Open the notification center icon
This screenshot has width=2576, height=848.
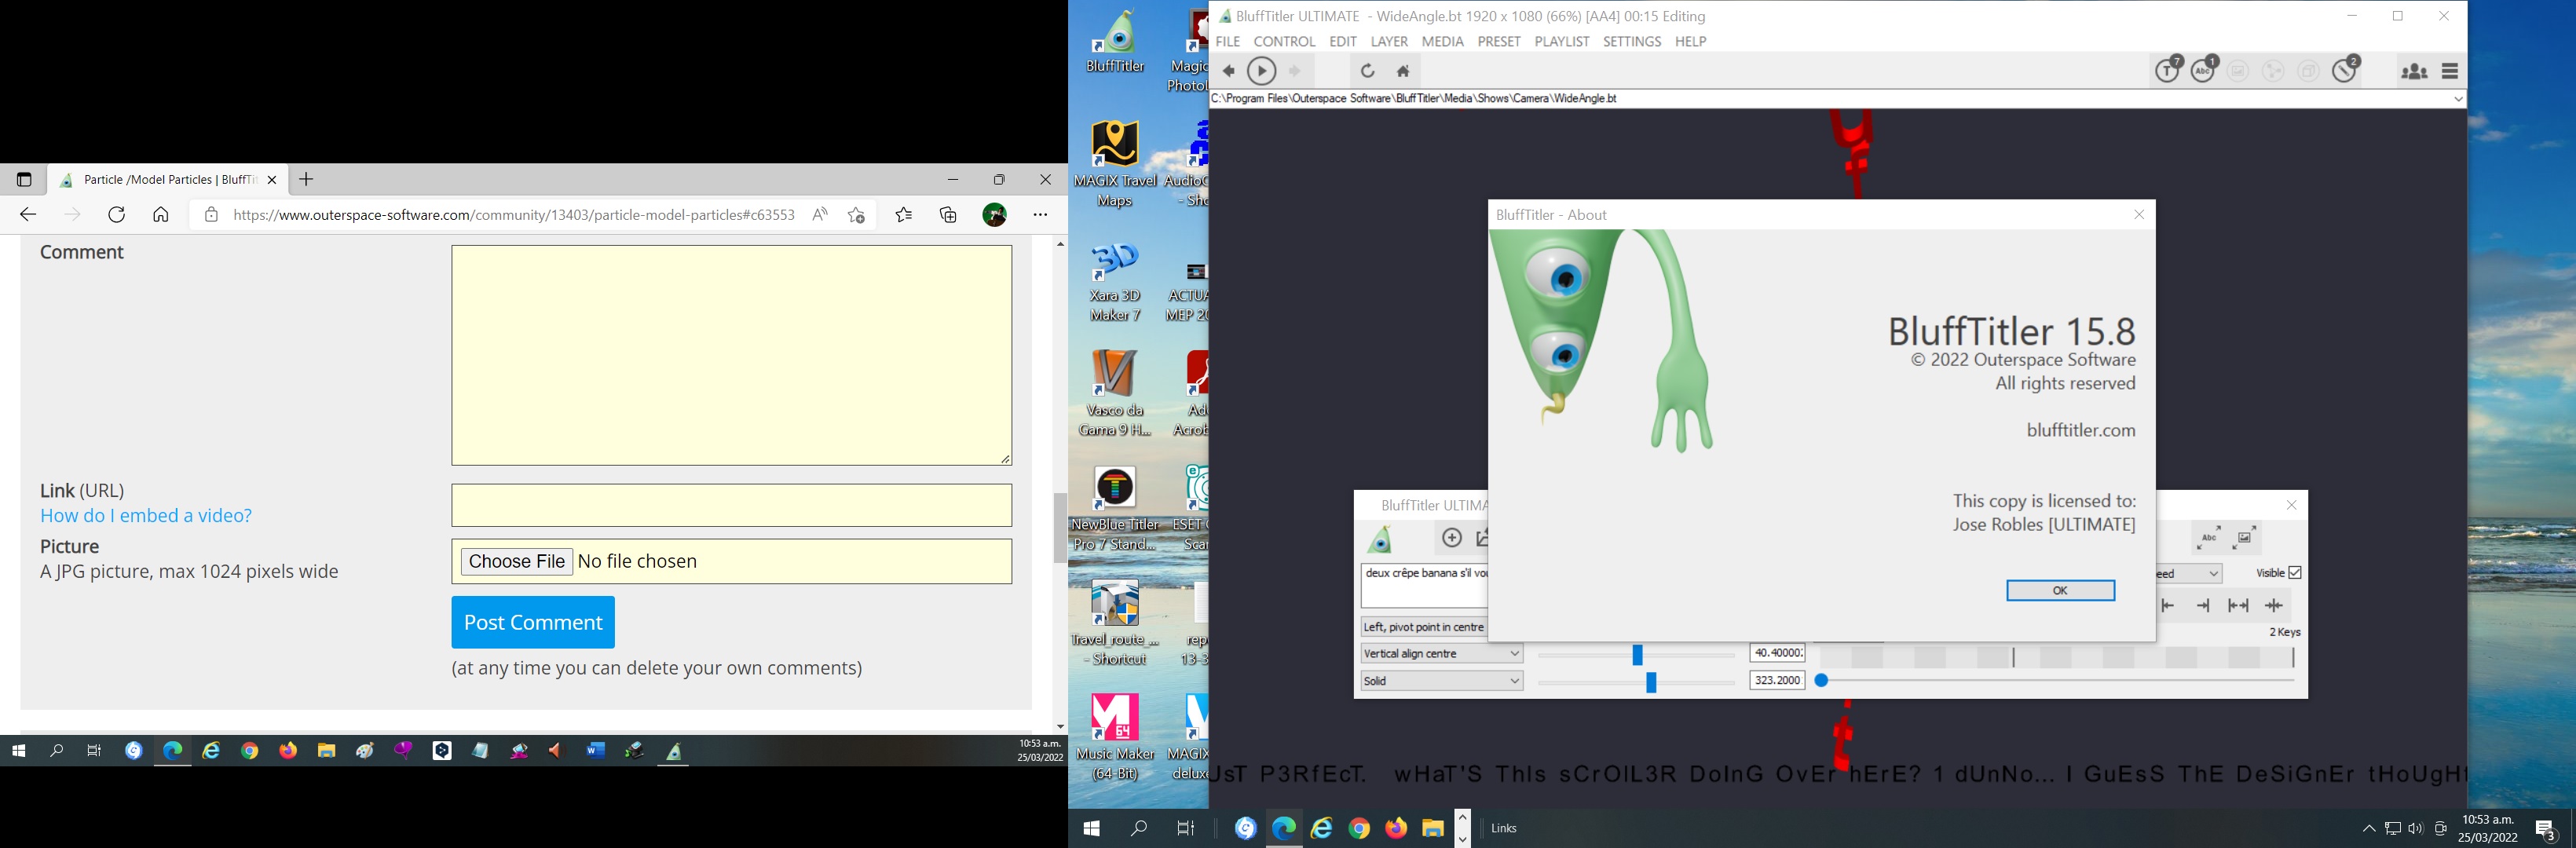(2546, 829)
